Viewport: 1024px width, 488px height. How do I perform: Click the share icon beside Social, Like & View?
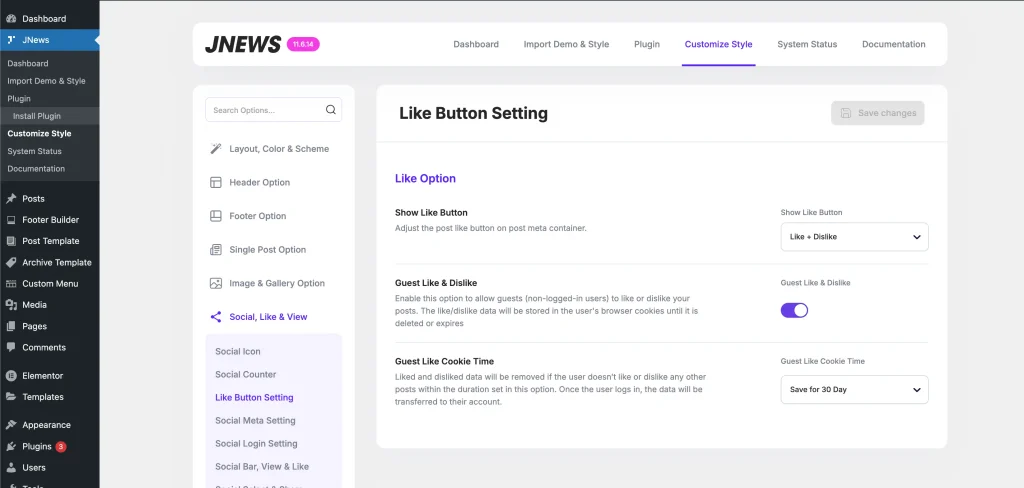coord(216,317)
